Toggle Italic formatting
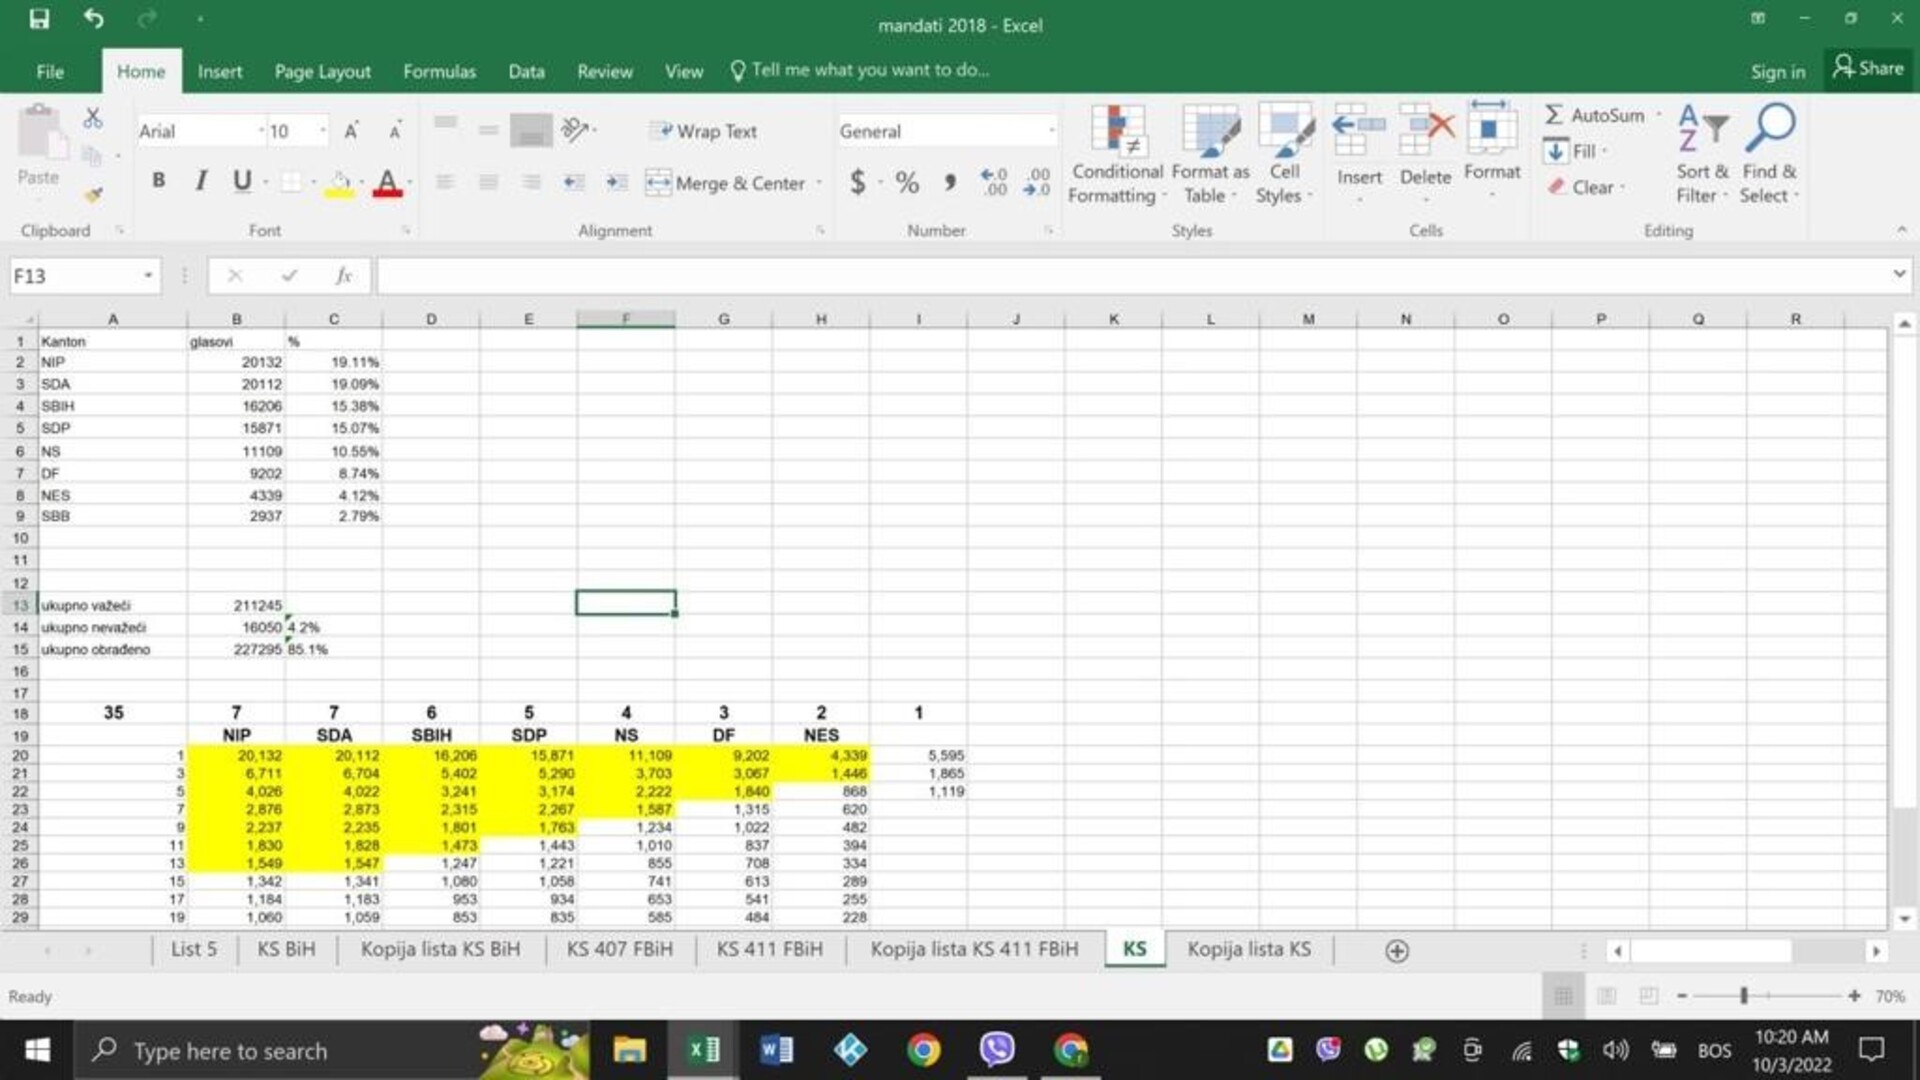 click(x=201, y=181)
